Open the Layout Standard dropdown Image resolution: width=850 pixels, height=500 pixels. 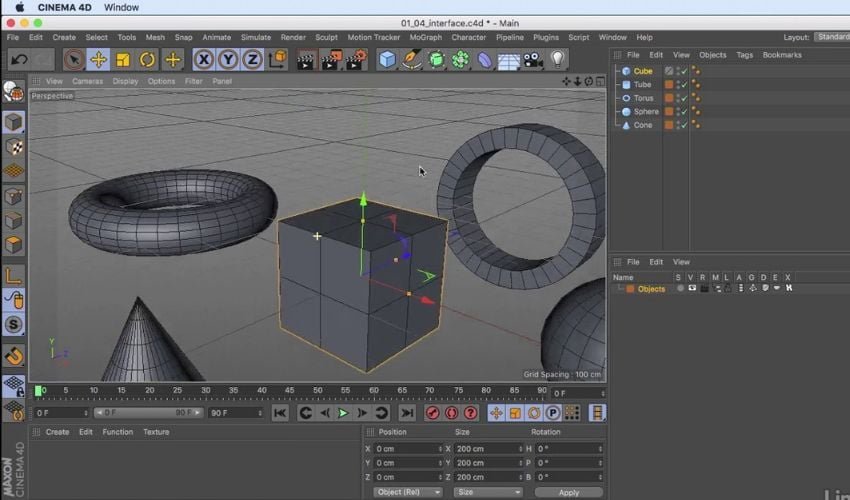pyautogui.click(x=832, y=37)
